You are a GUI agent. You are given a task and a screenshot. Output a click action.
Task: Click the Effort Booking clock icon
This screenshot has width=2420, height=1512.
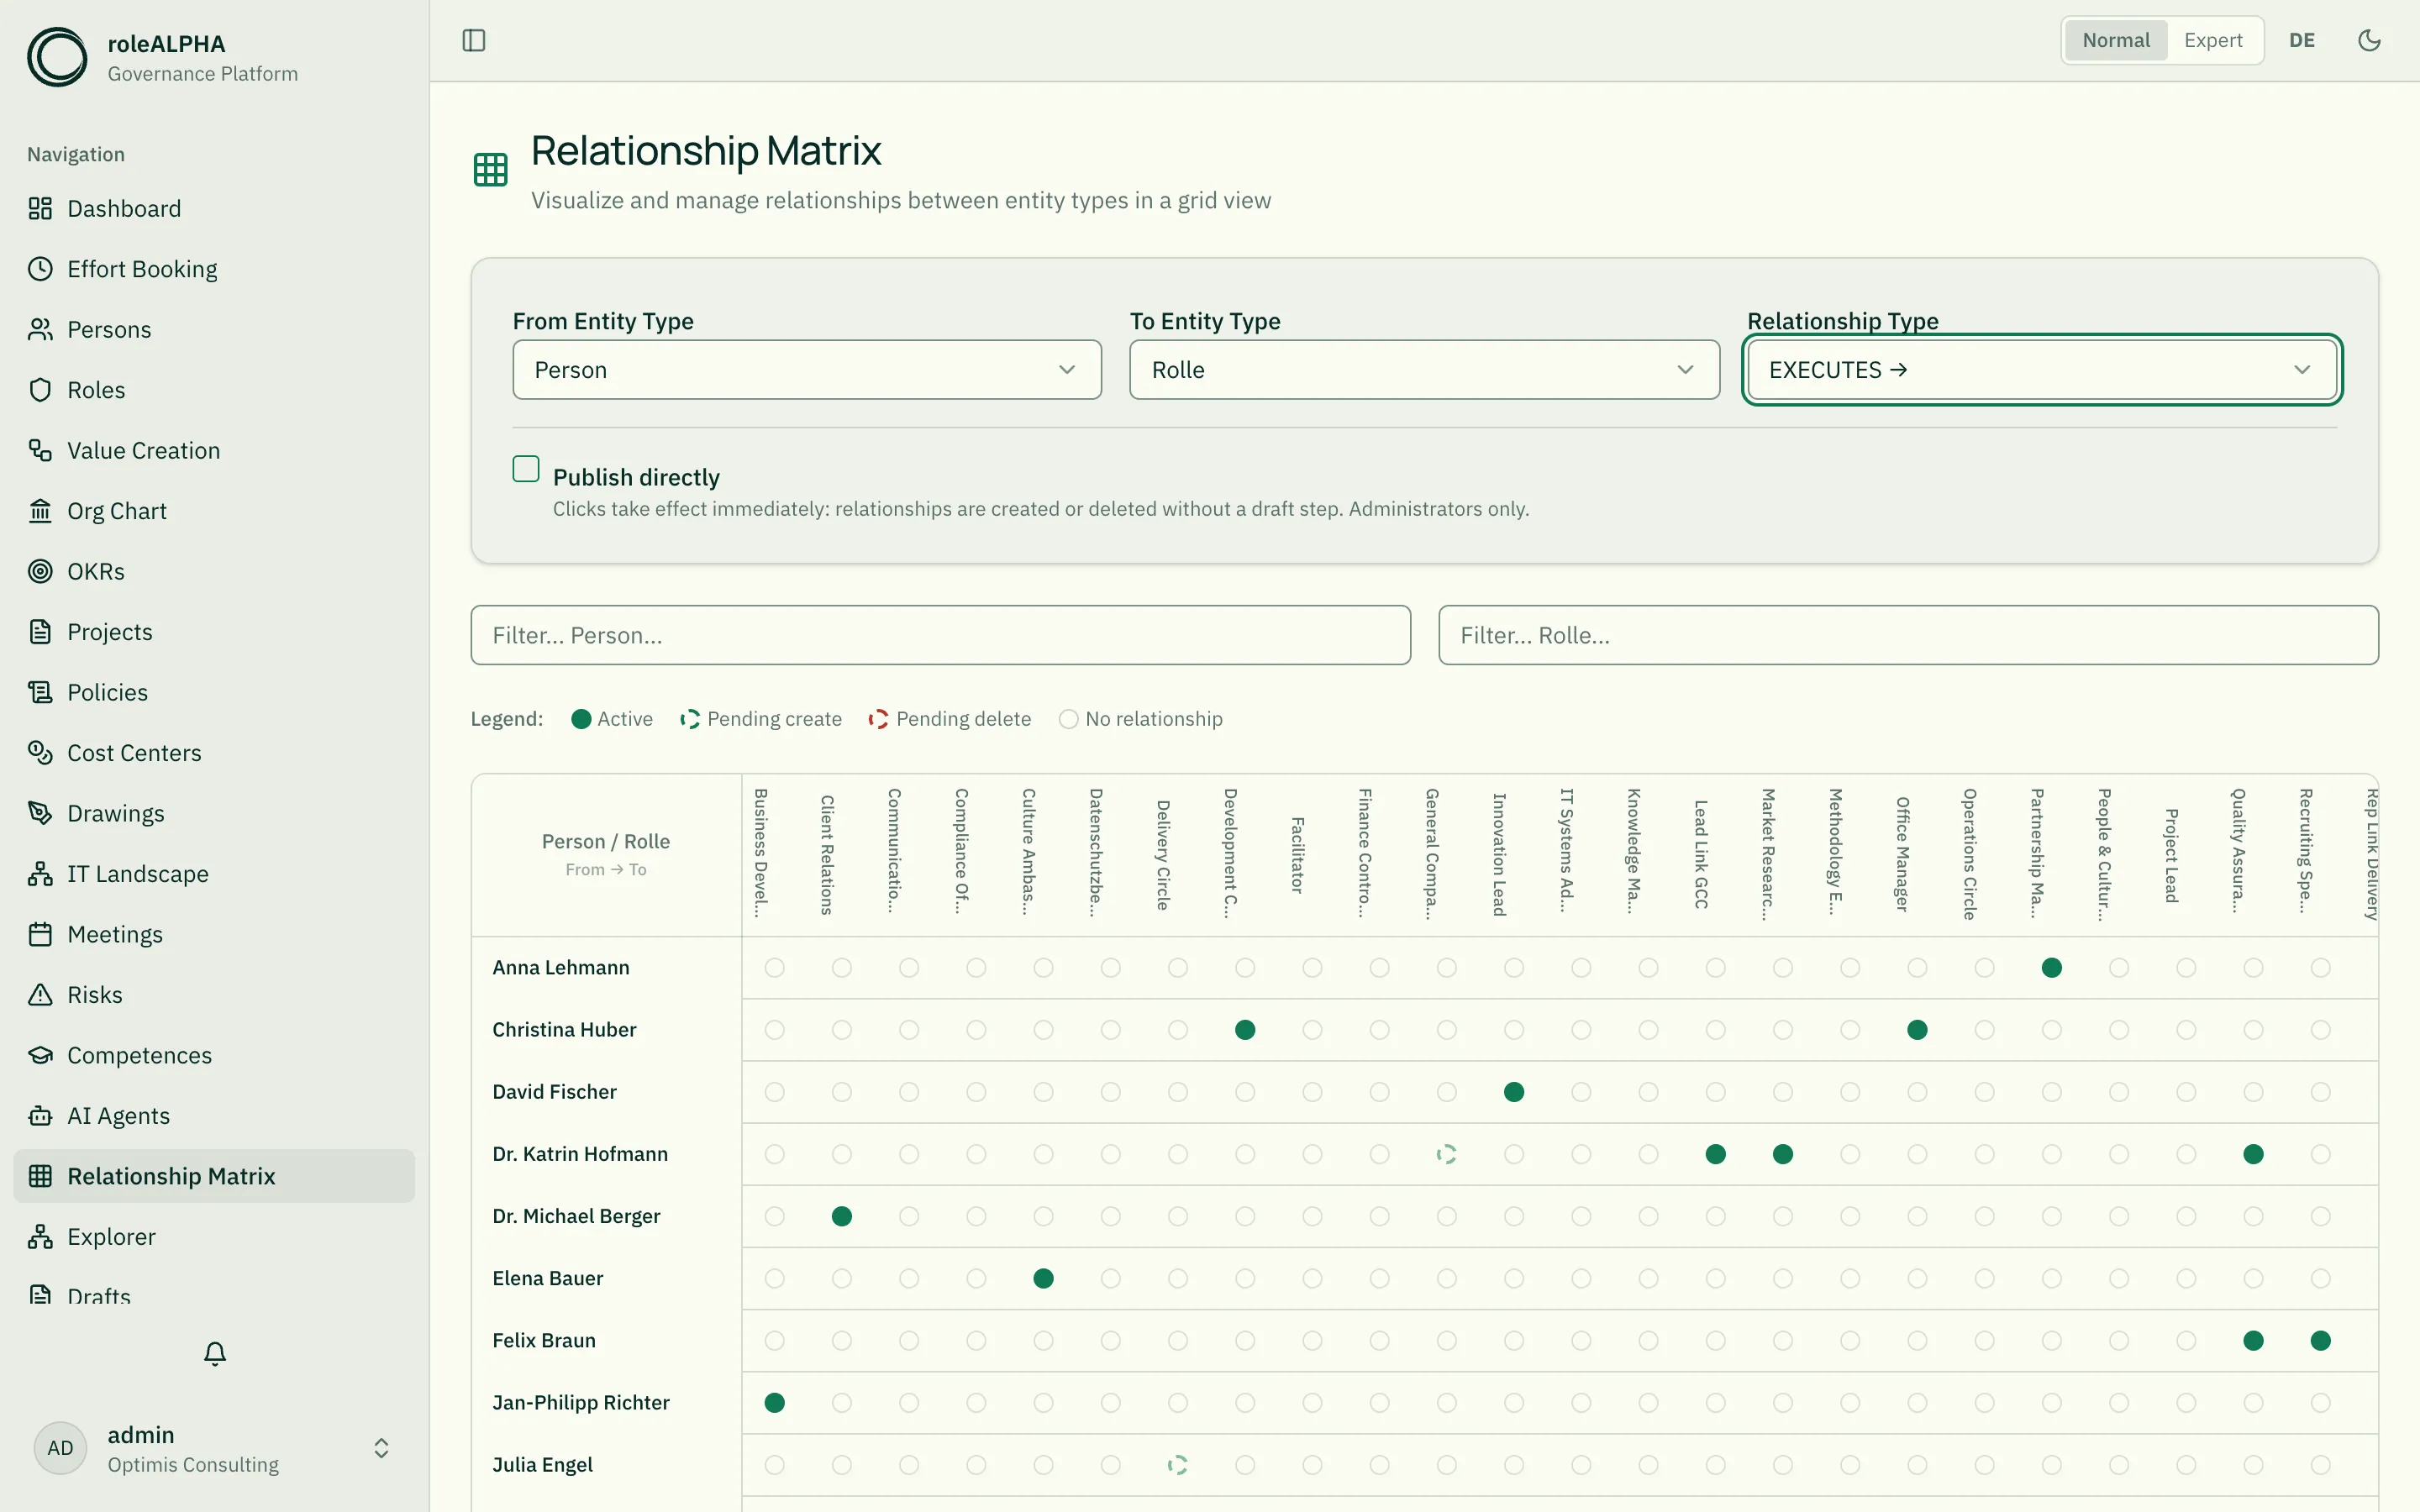[40, 269]
